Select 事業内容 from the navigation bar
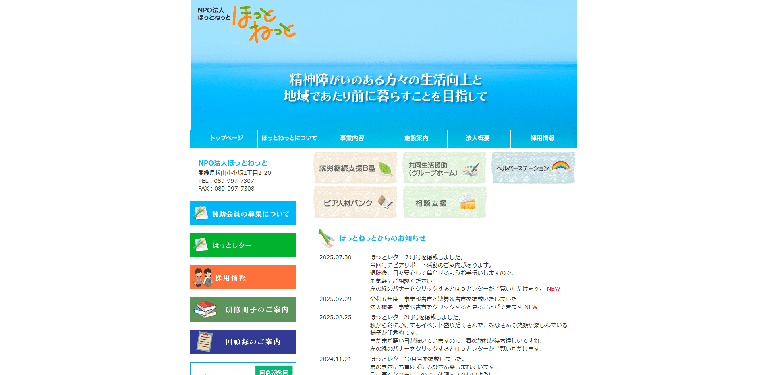This screenshot has height=375, width=767. (x=352, y=138)
